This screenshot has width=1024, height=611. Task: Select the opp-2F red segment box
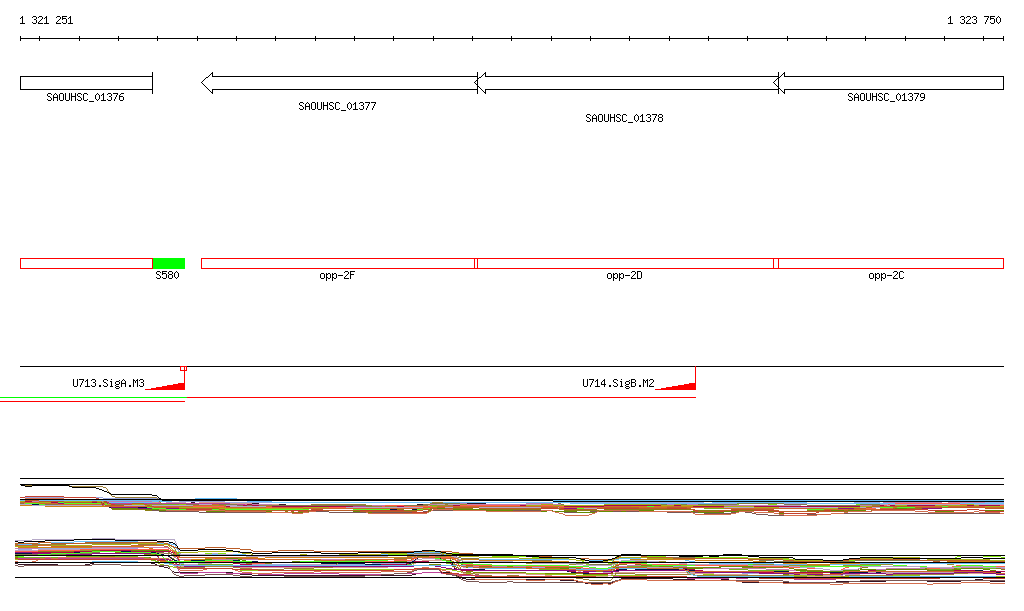338,264
